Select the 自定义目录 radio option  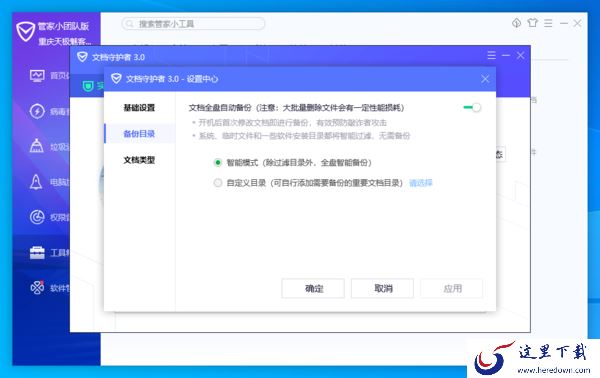pos(218,183)
